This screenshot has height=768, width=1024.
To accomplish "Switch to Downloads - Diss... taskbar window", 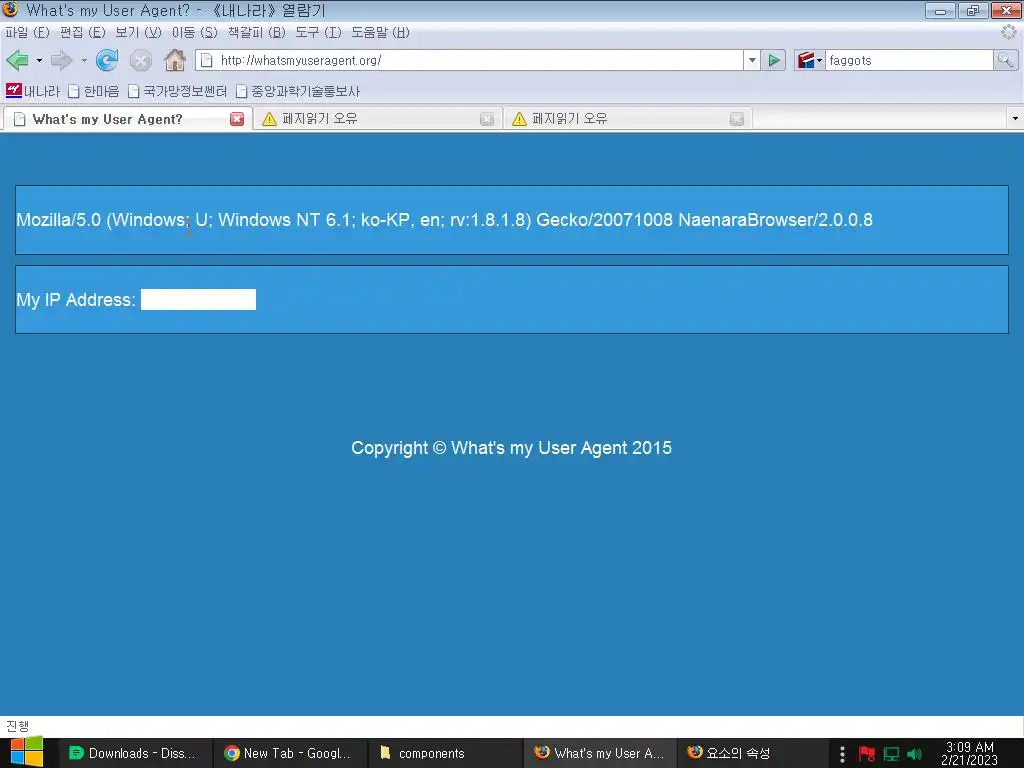I will point(135,753).
